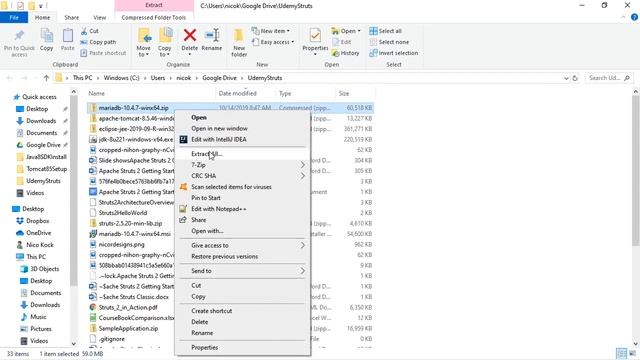Select This PC in the navigation pane
The height and width of the screenshot is (360, 640).
(36, 257)
